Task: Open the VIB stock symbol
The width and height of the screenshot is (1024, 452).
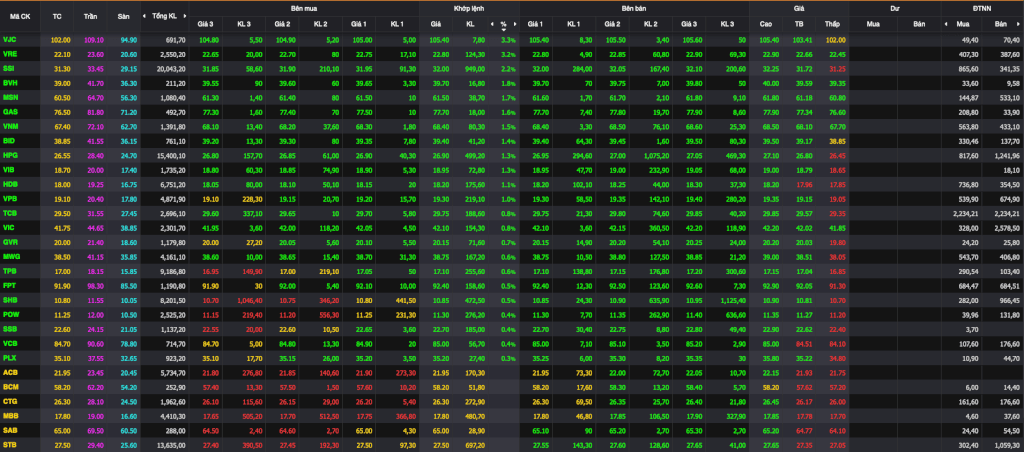Action: click(9, 169)
